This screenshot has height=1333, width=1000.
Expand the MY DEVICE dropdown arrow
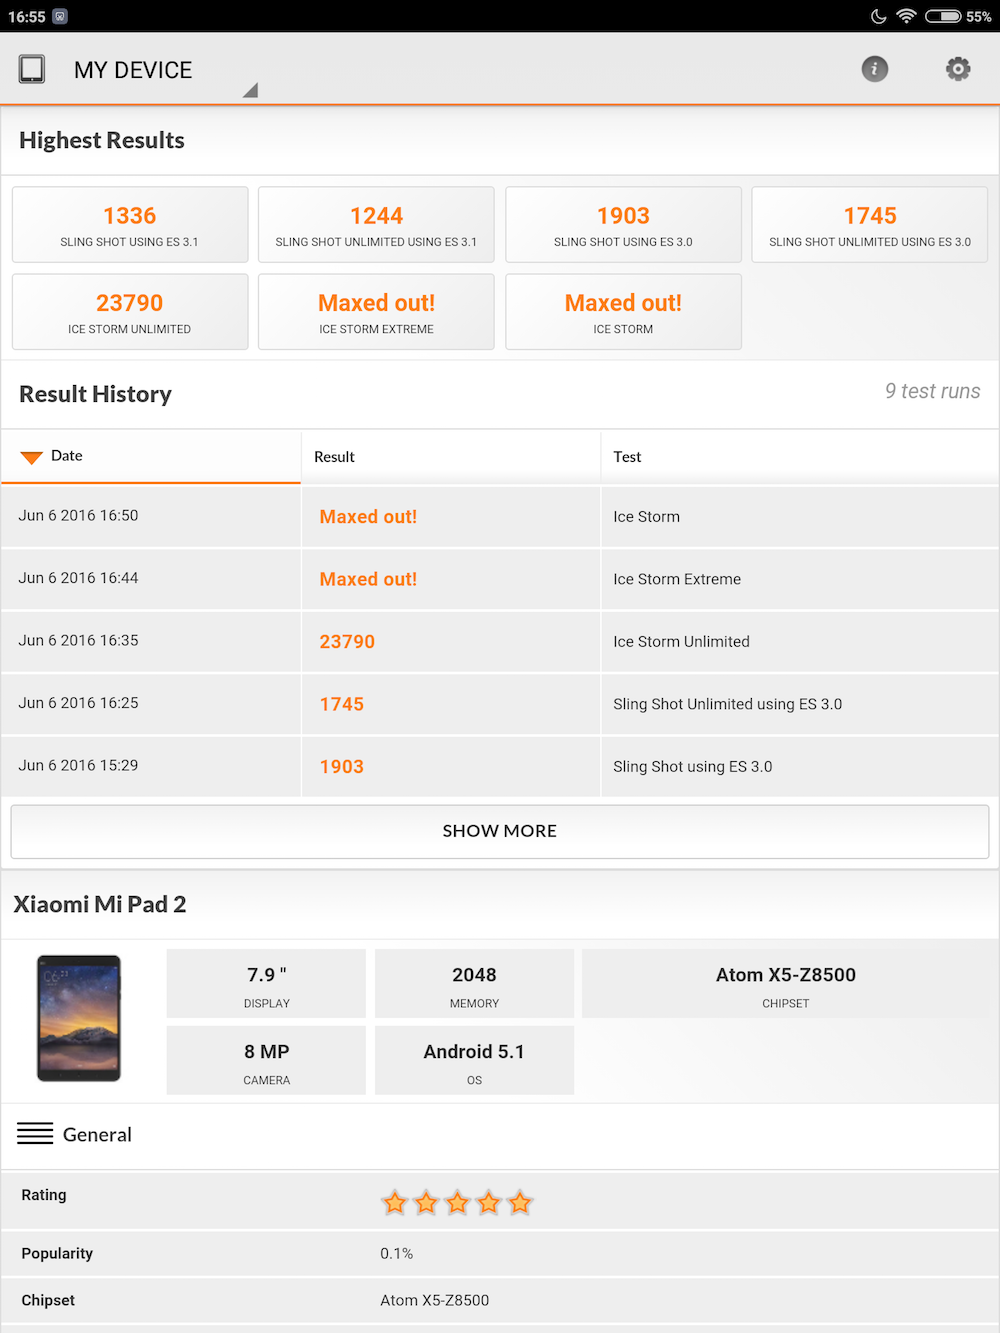250,90
